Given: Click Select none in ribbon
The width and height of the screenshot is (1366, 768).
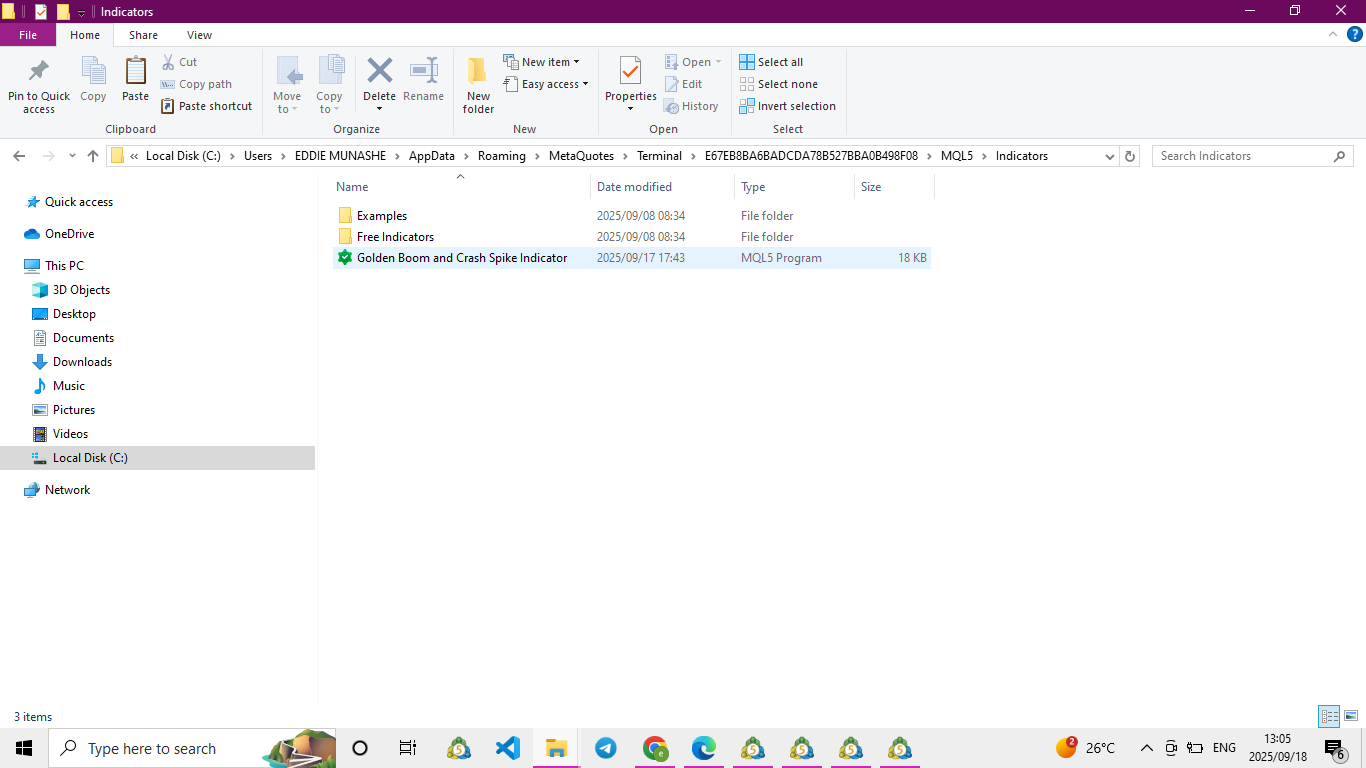Looking at the screenshot, I should click(778, 84).
